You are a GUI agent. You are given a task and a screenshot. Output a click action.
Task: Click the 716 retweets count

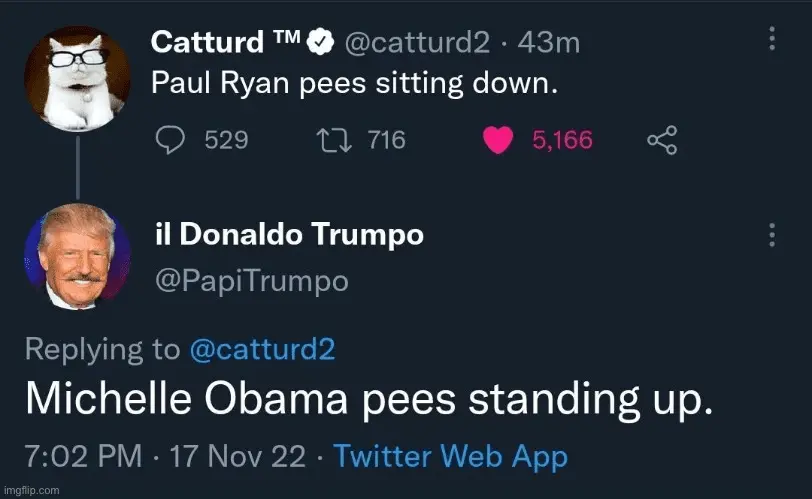[x=386, y=140]
